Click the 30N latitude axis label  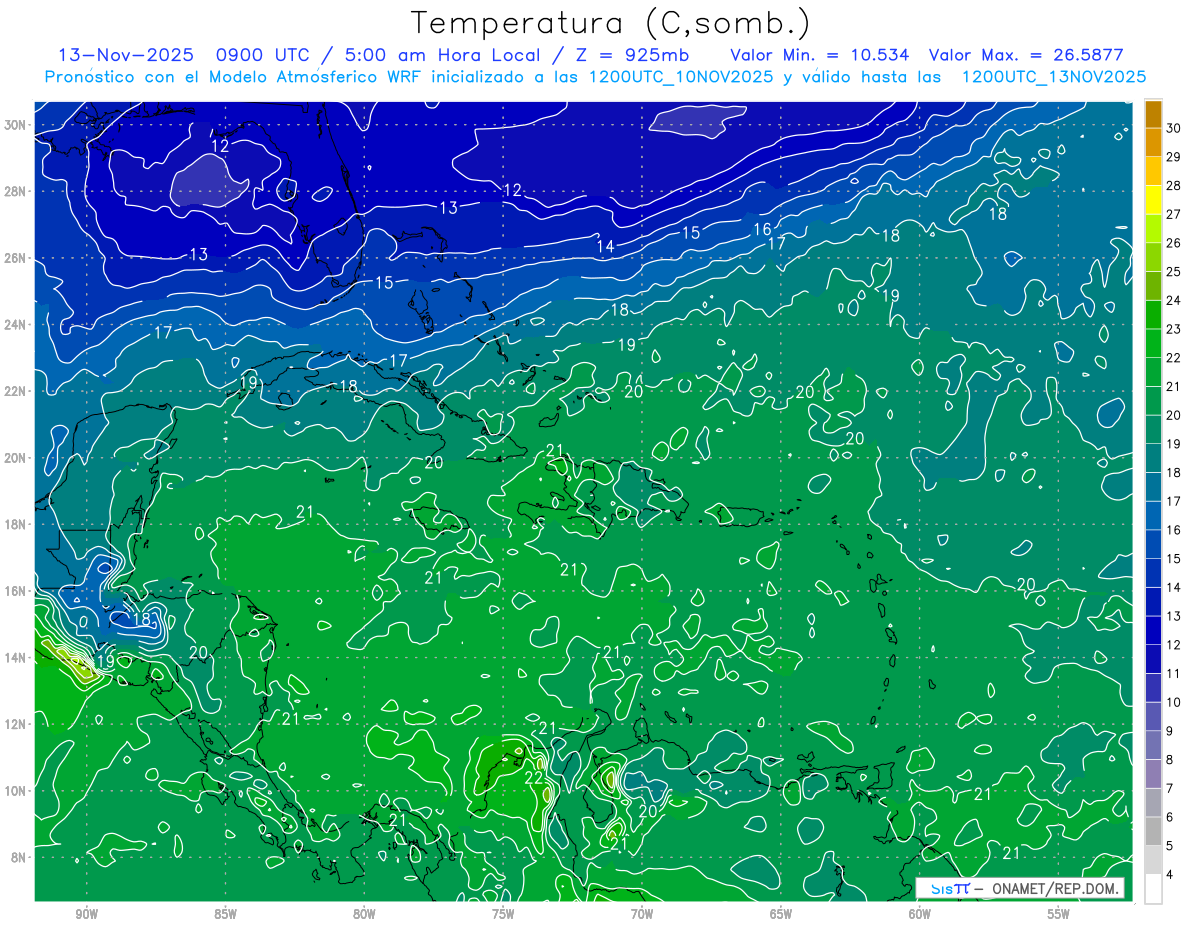16,125
